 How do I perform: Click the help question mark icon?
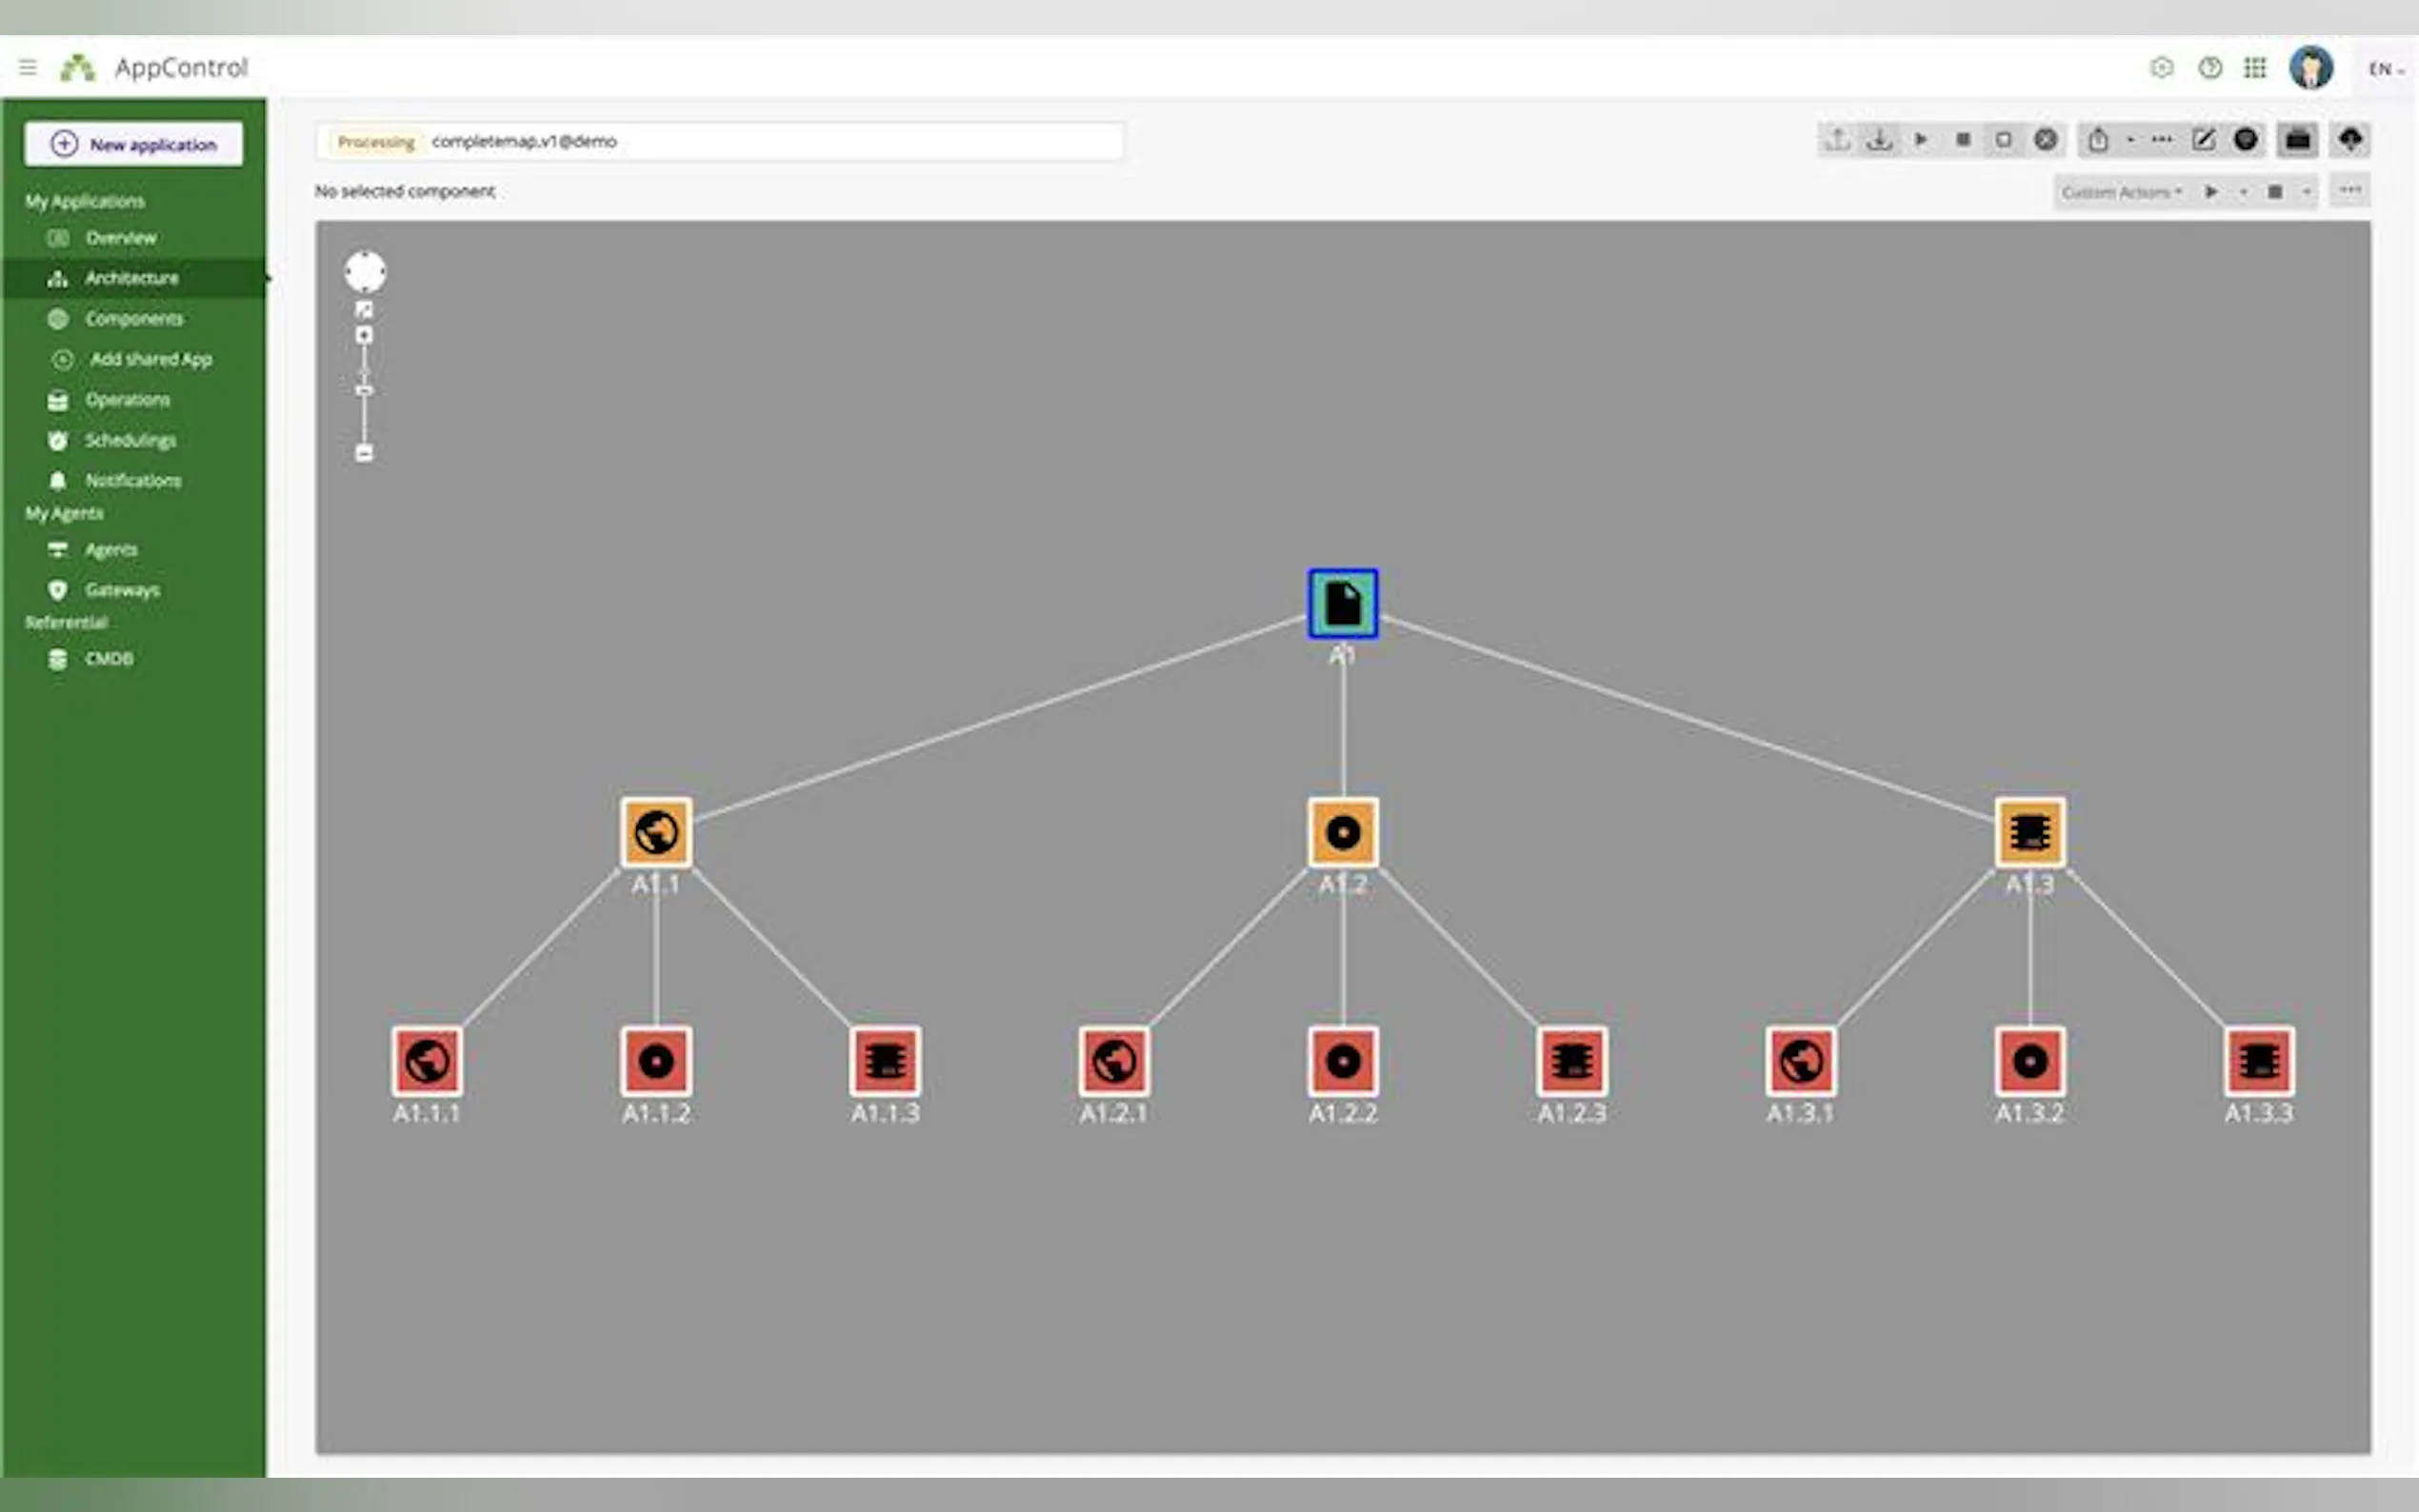pyautogui.click(x=2210, y=68)
